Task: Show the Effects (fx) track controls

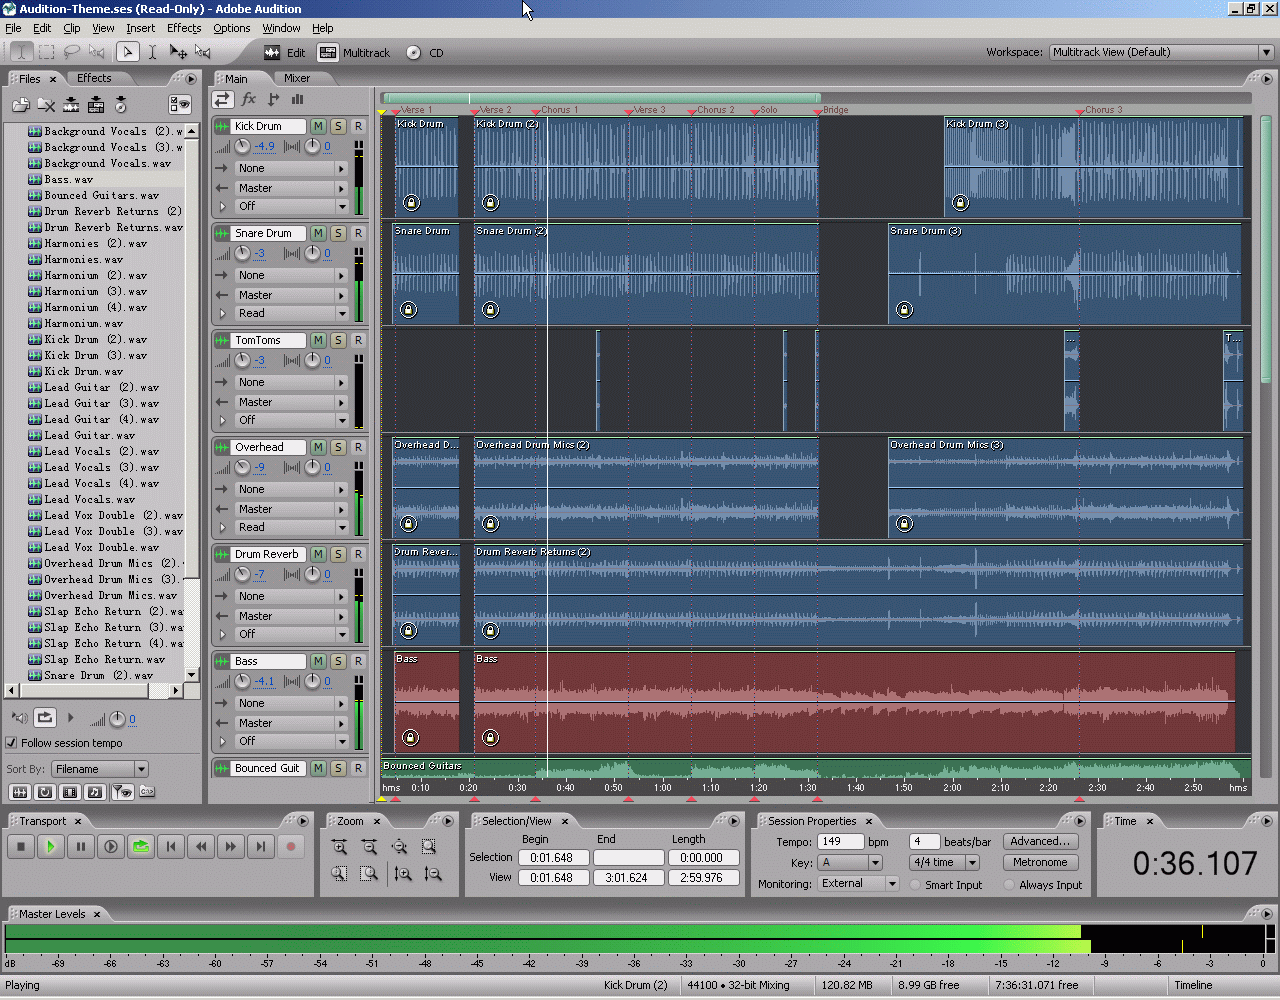Action: [248, 99]
